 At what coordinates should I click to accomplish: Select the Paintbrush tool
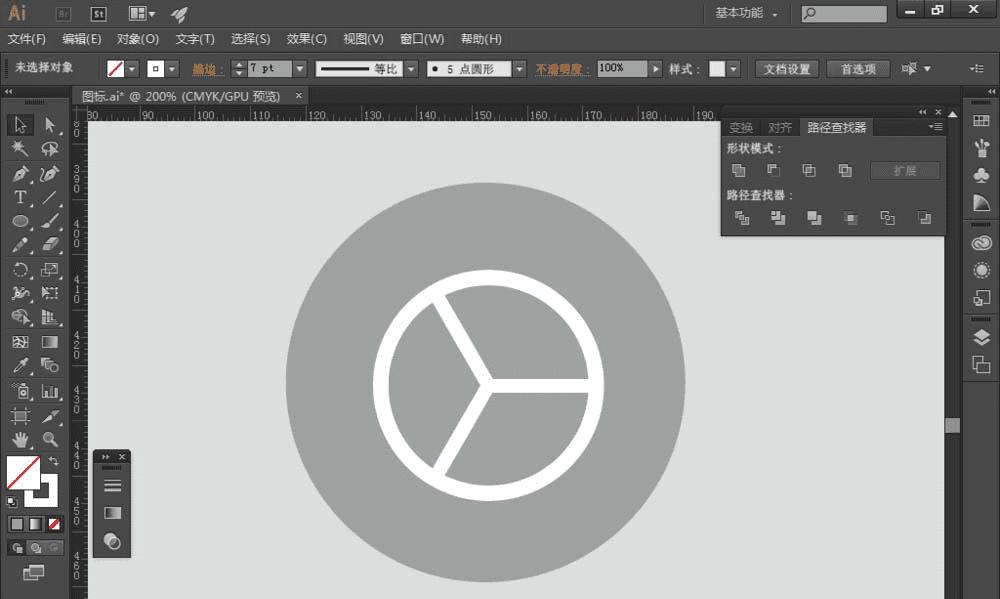click(50, 221)
